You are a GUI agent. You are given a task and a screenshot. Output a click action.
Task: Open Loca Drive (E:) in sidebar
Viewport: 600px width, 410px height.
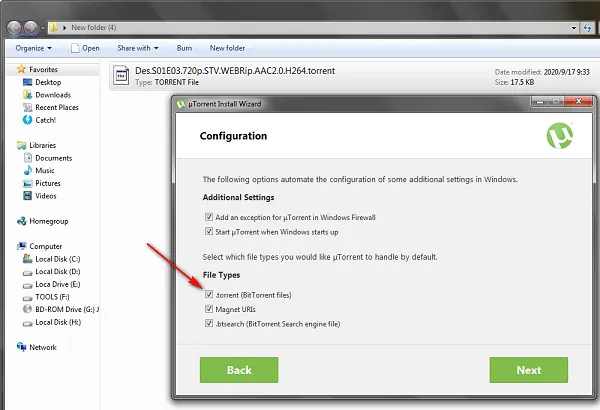tap(57, 284)
